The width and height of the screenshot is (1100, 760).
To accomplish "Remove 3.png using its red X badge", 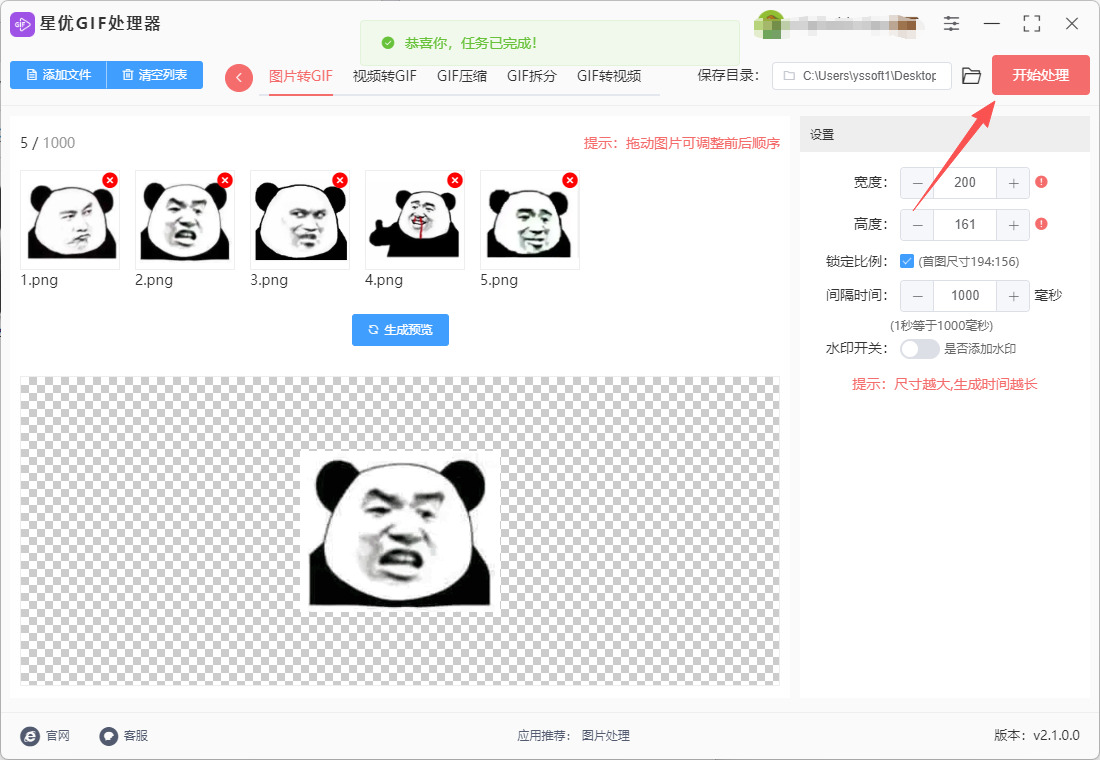I will pos(340,180).
